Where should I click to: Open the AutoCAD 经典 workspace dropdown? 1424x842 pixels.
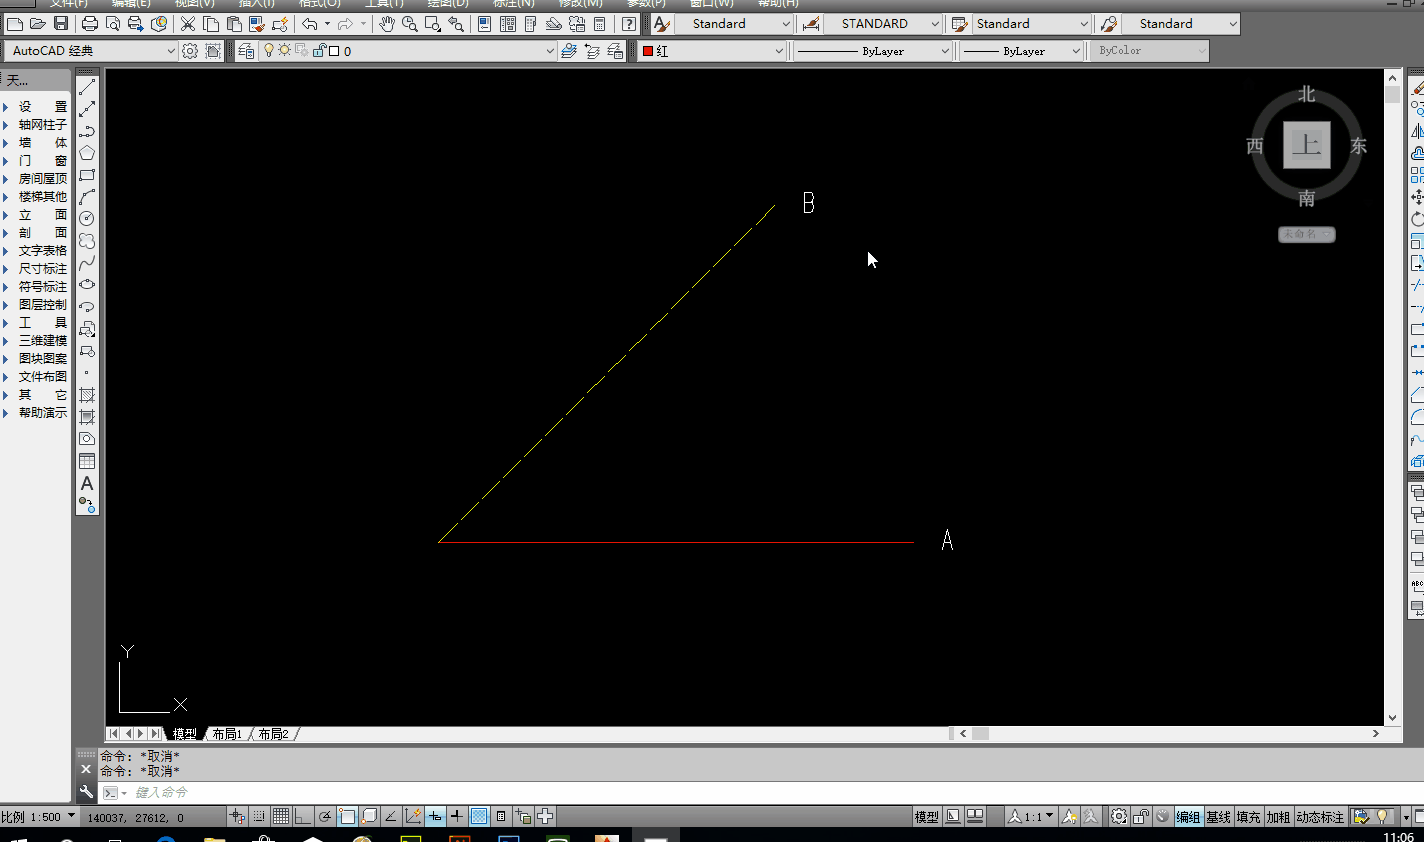click(90, 50)
